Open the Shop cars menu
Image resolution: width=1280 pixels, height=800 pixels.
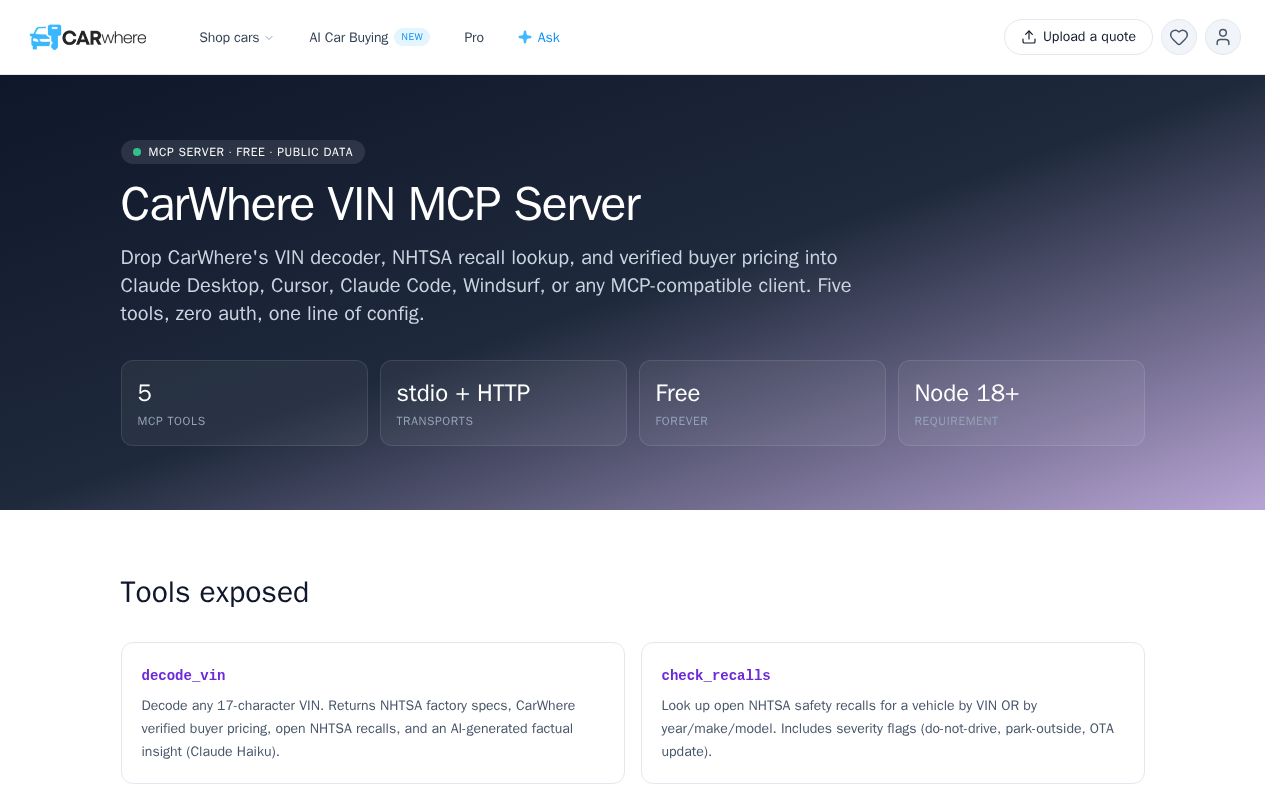tap(236, 37)
